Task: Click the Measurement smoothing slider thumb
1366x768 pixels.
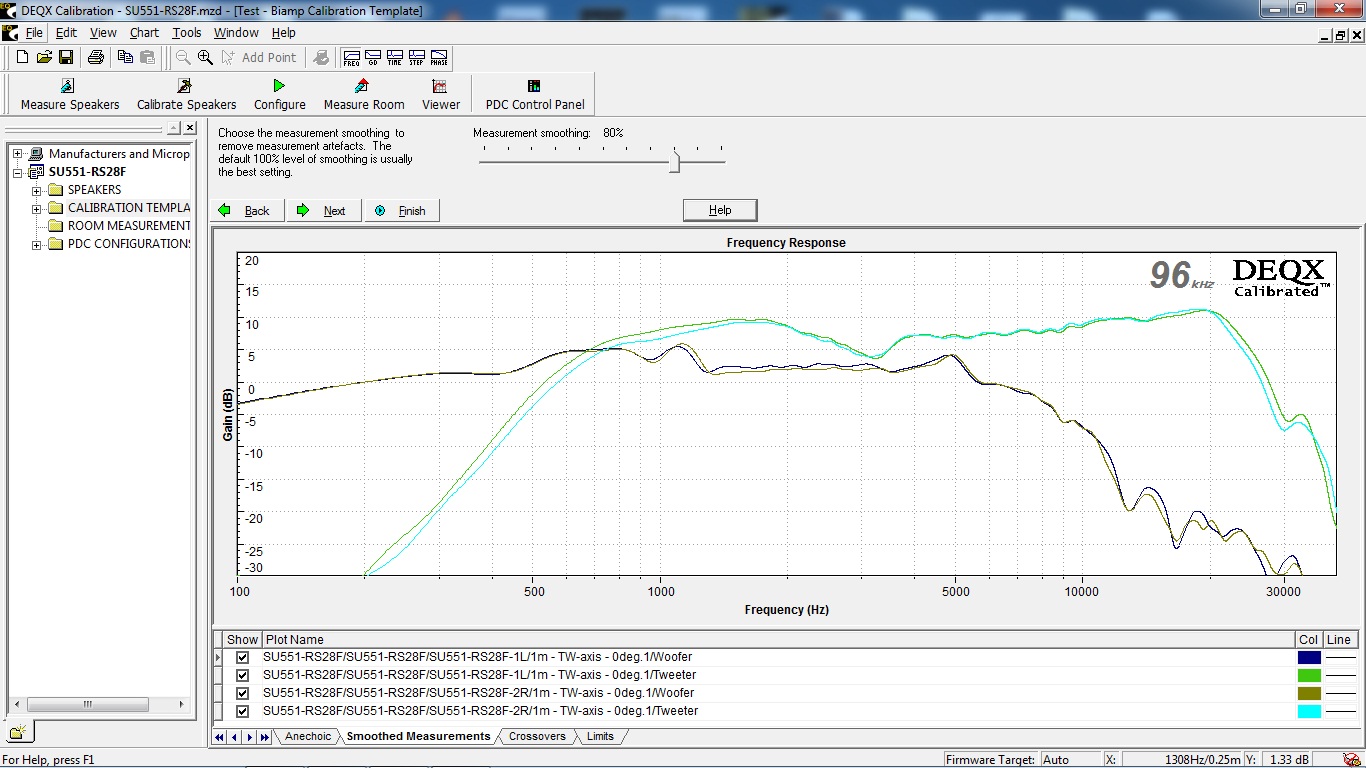Action: (x=674, y=160)
